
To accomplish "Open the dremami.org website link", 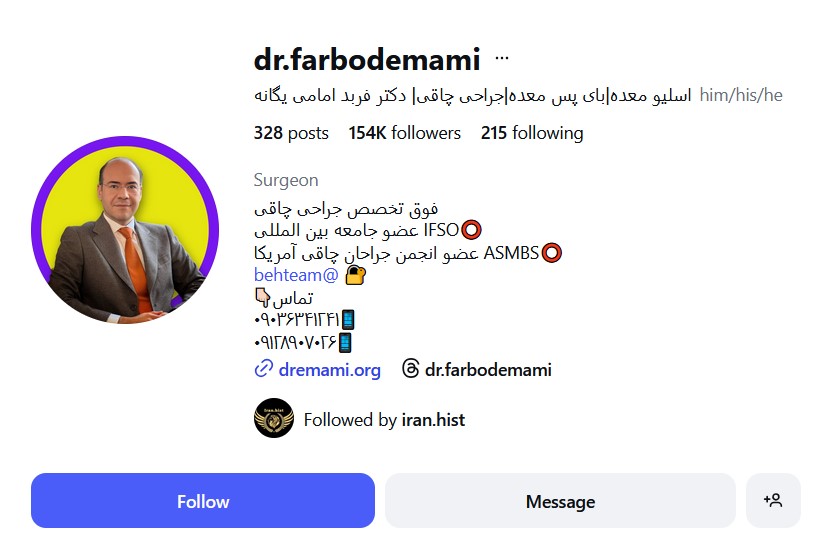I will point(329,369).
